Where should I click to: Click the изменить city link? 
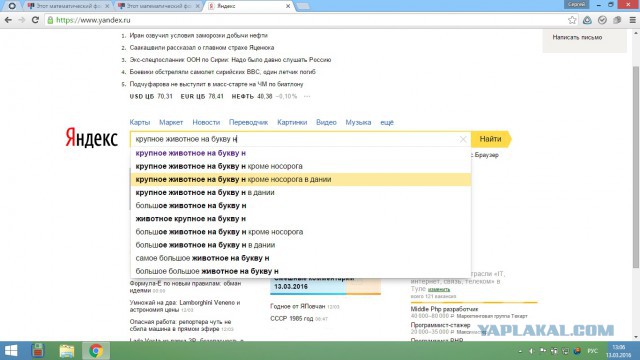pyautogui.click(x=439, y=289)
